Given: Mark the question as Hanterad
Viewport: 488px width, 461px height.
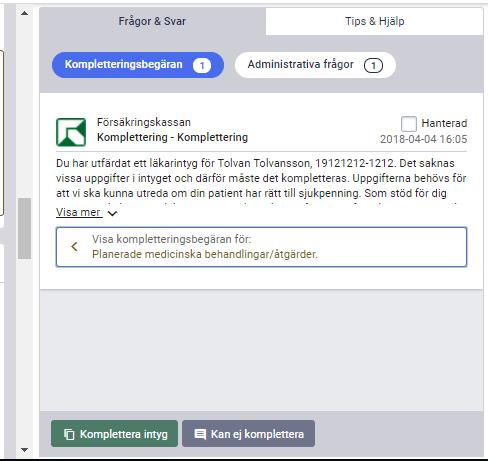Looking at the screenshot, I should pyautogui.click(x=409, y=124).
